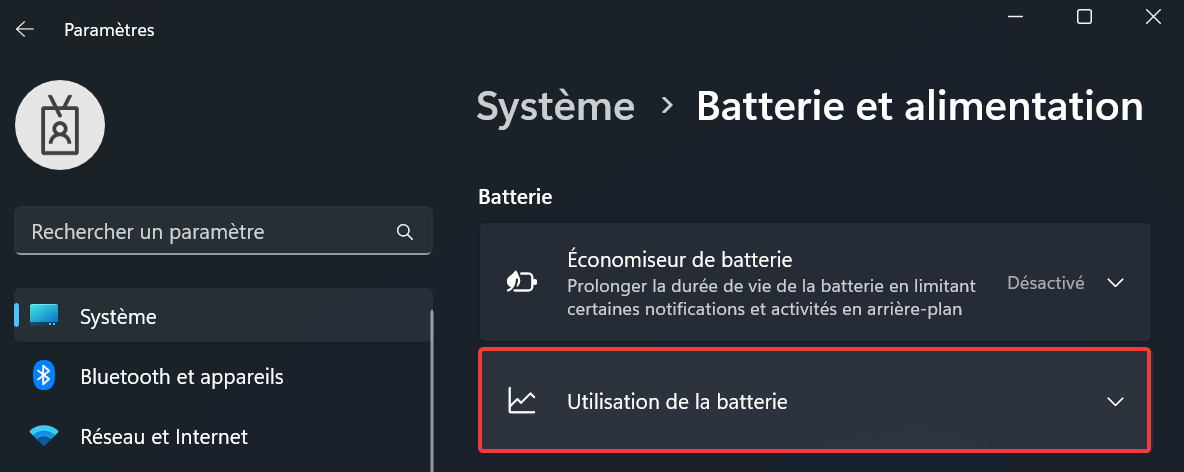The height and width of the screenshot is (472, 1184).
Task: Open the Désactivé status dropdown
Action: pyautogui.click(x=1046, y=283)
